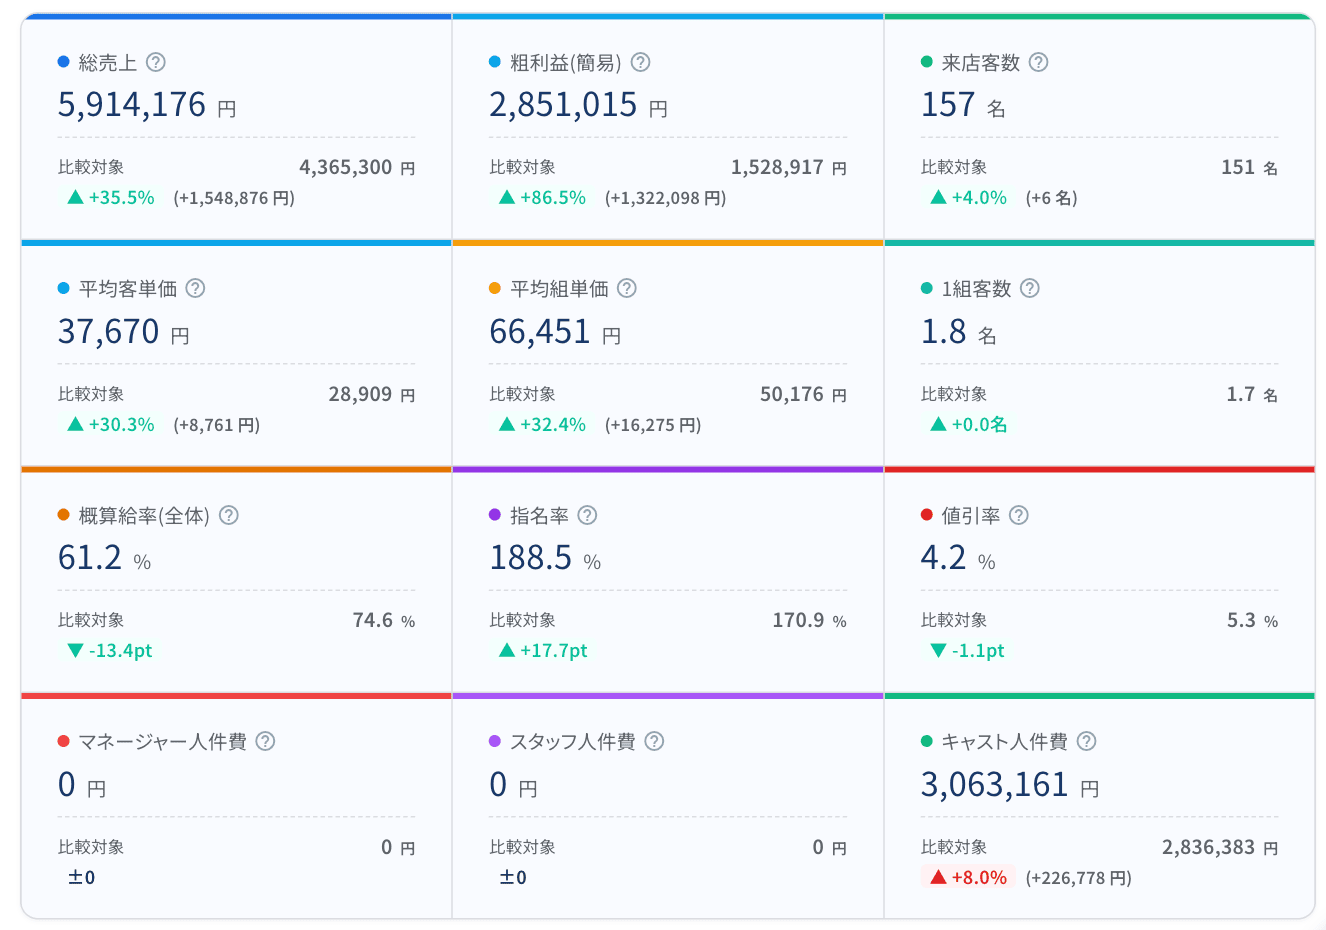This screenshot has height=930, width=1326.
Task: Click the +35.5% badge in 総売上 card
Action: [x=111, y=198]
